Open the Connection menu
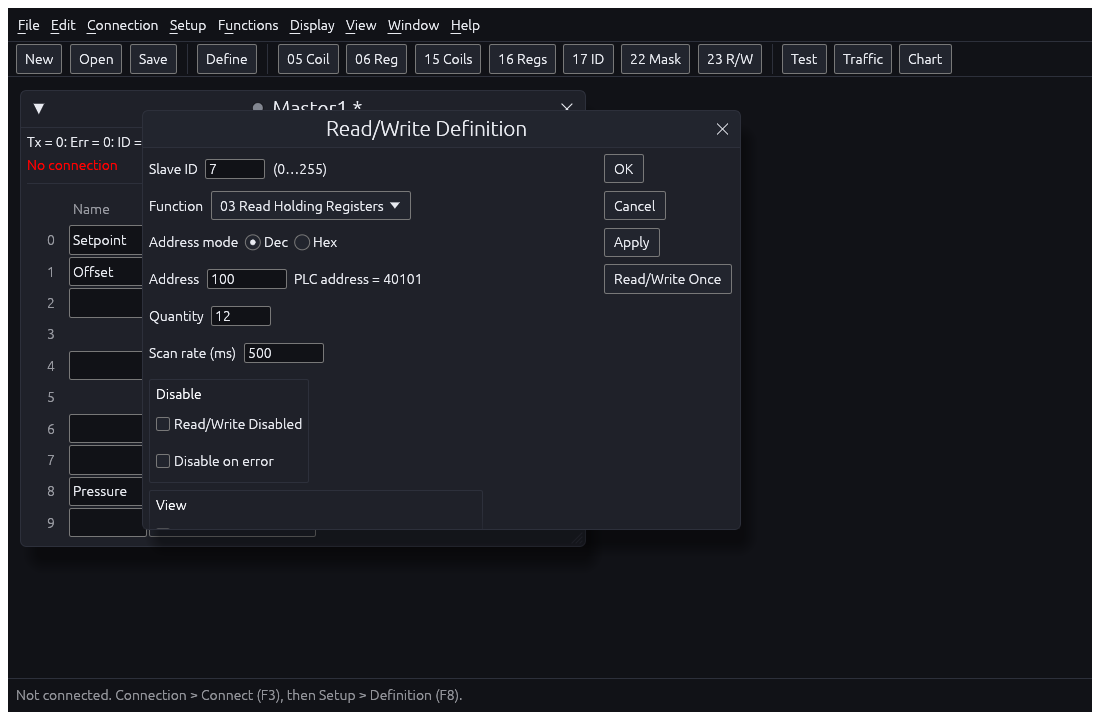The image size is (1100, 720). click(122, 25)
